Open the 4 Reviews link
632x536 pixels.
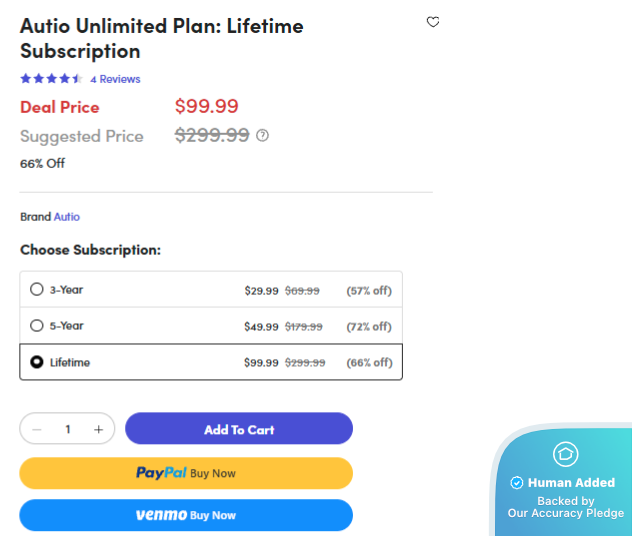pyautogui.click(x=115, y=79)
